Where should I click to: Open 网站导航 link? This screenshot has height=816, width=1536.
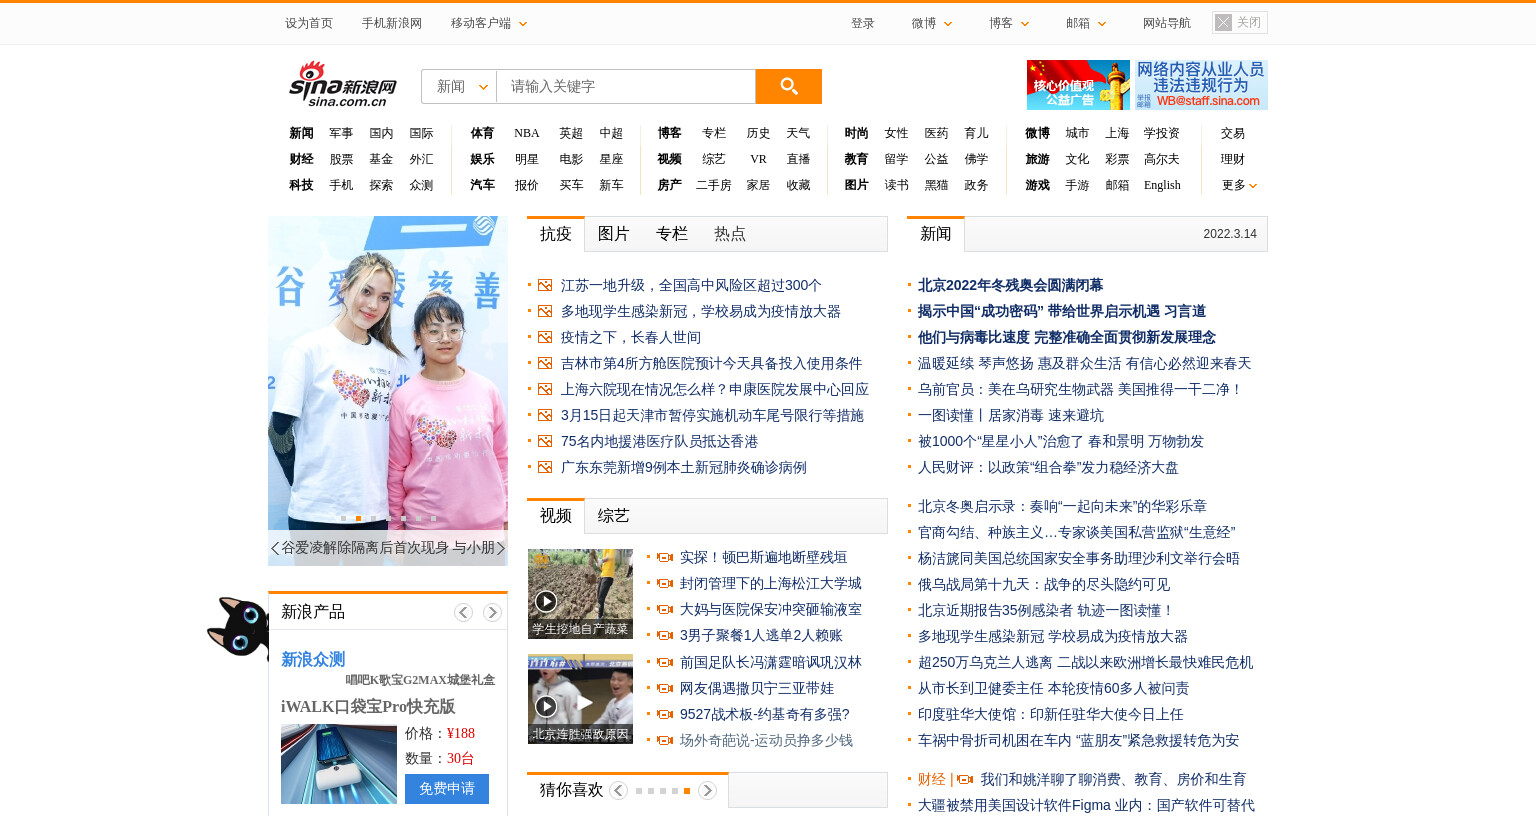click(x=1166, y=23)
